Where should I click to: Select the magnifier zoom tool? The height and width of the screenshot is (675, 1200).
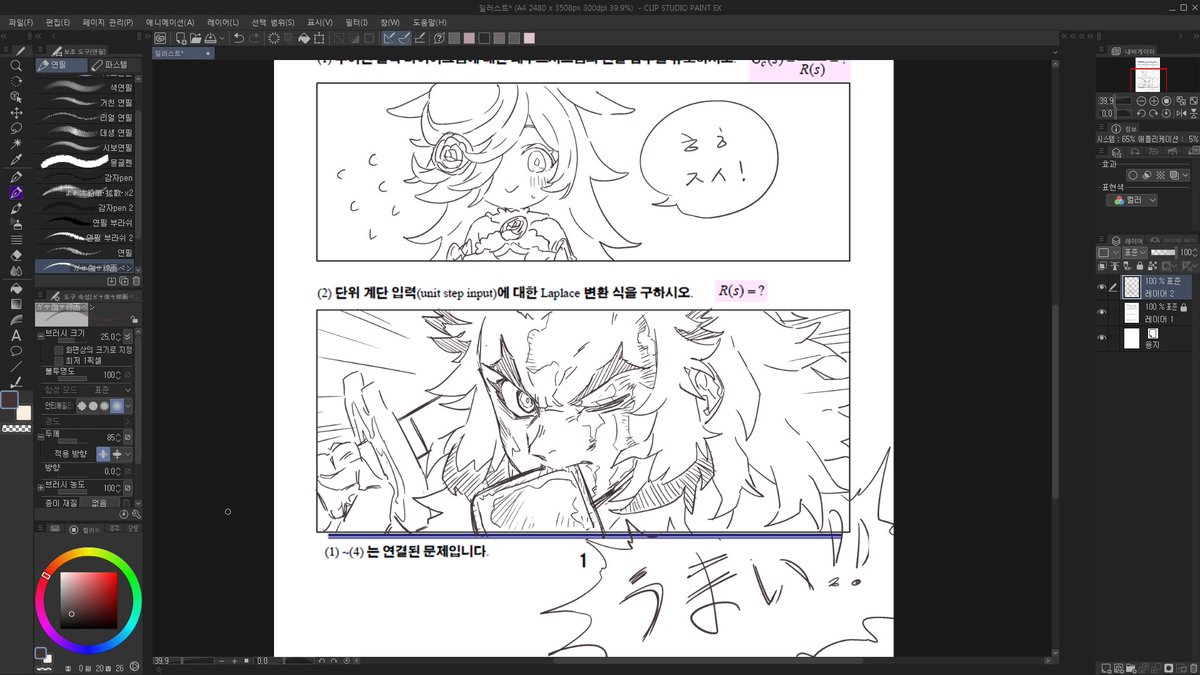(16, 65)
